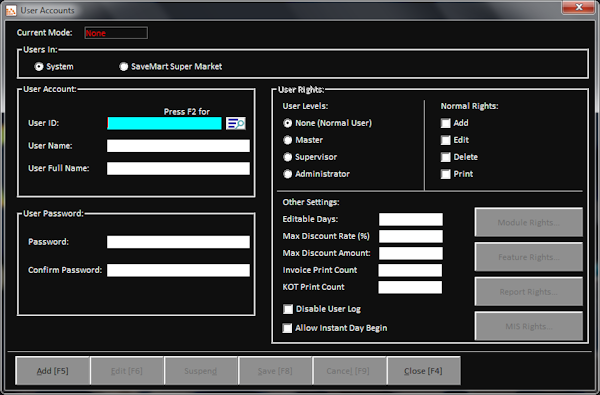
Task: Click into the User Full Name field
Action: pyautogui.click(x=178, y=168)
